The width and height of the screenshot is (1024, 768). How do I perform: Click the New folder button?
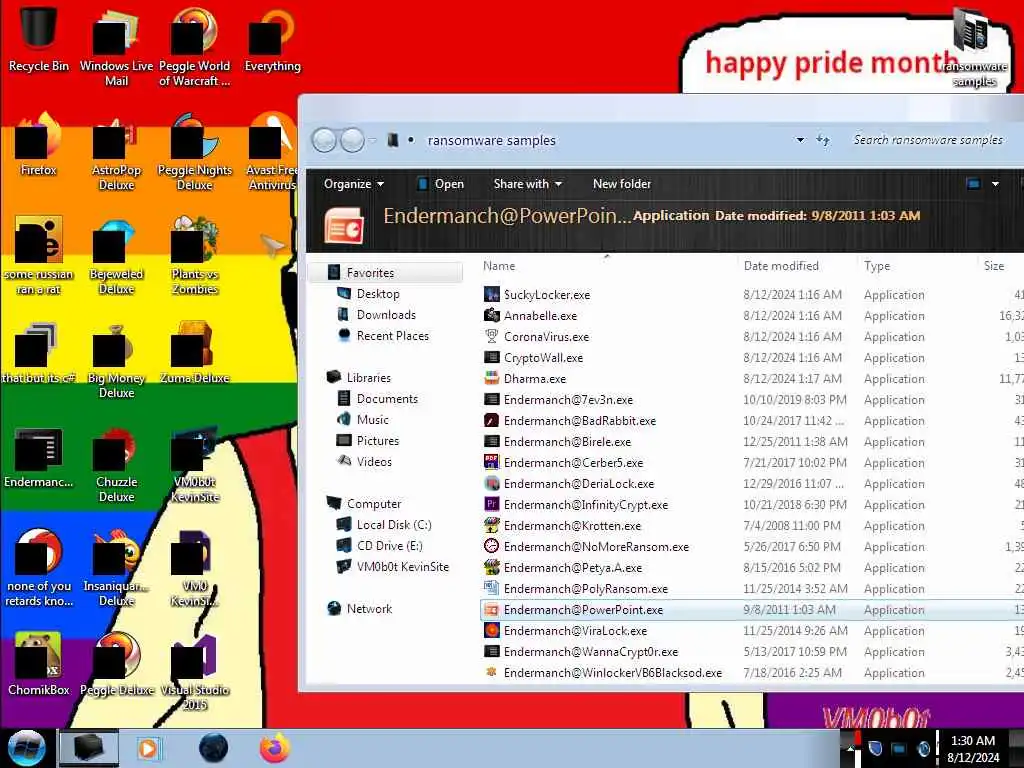622,184
